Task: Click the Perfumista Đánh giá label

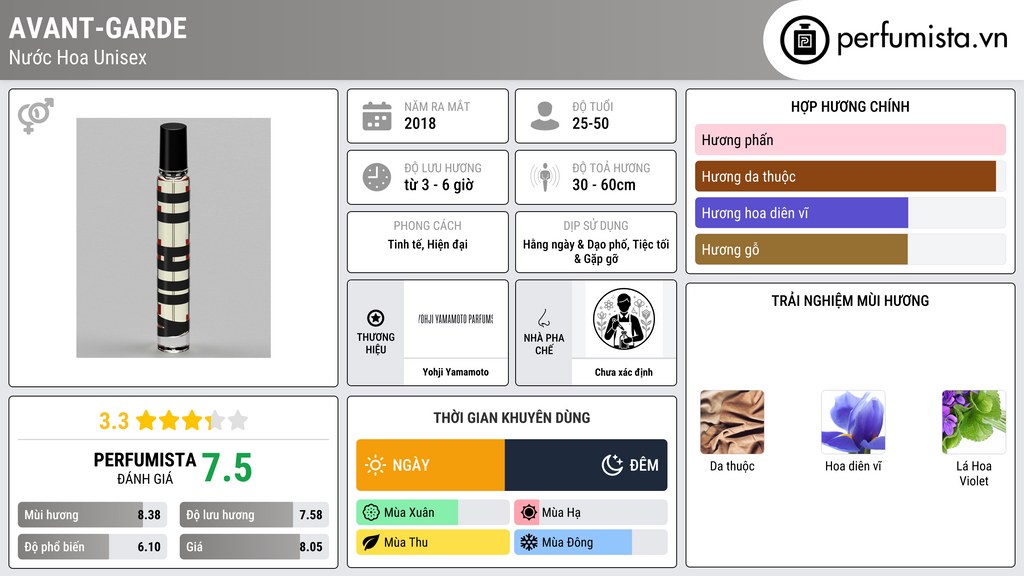Action: 144,468
